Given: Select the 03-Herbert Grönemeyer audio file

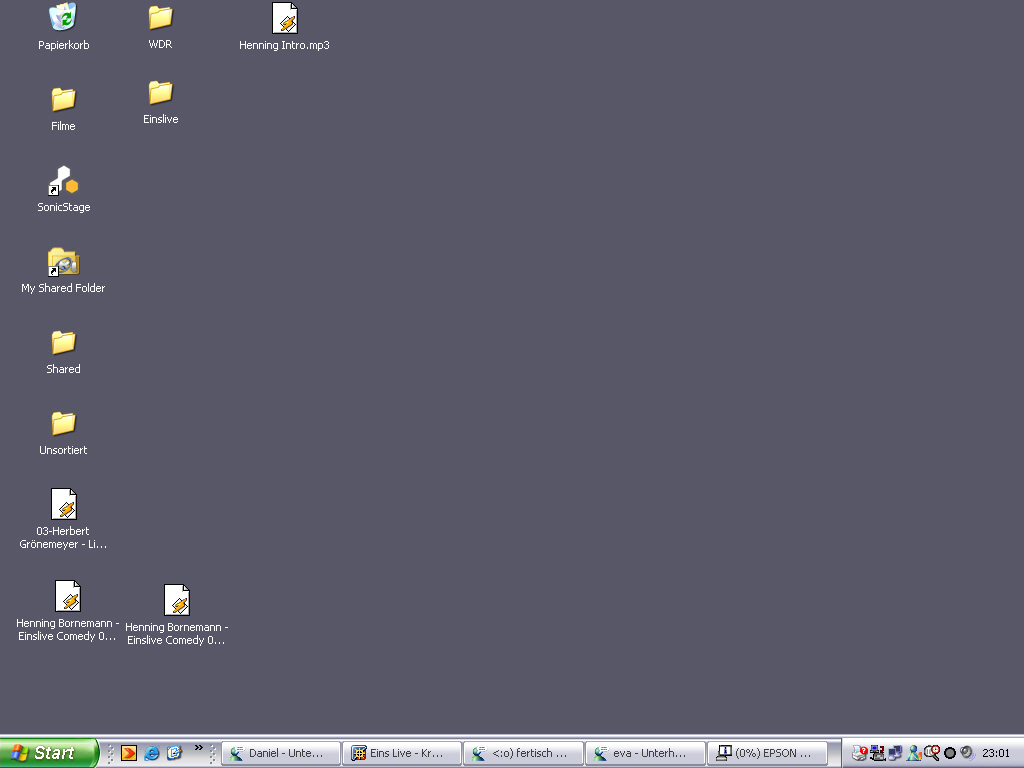Looking at the screenshot, I should 63,504.
